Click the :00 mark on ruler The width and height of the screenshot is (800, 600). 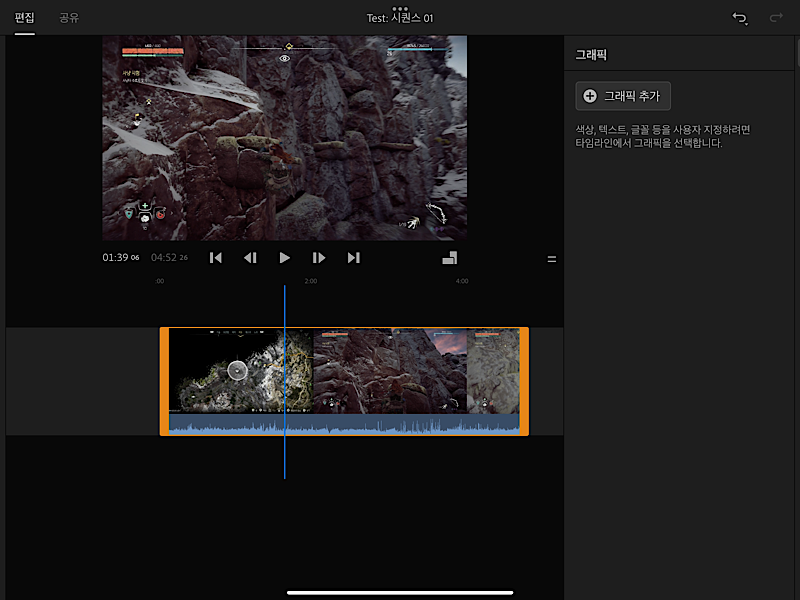[x=160, y=281]
